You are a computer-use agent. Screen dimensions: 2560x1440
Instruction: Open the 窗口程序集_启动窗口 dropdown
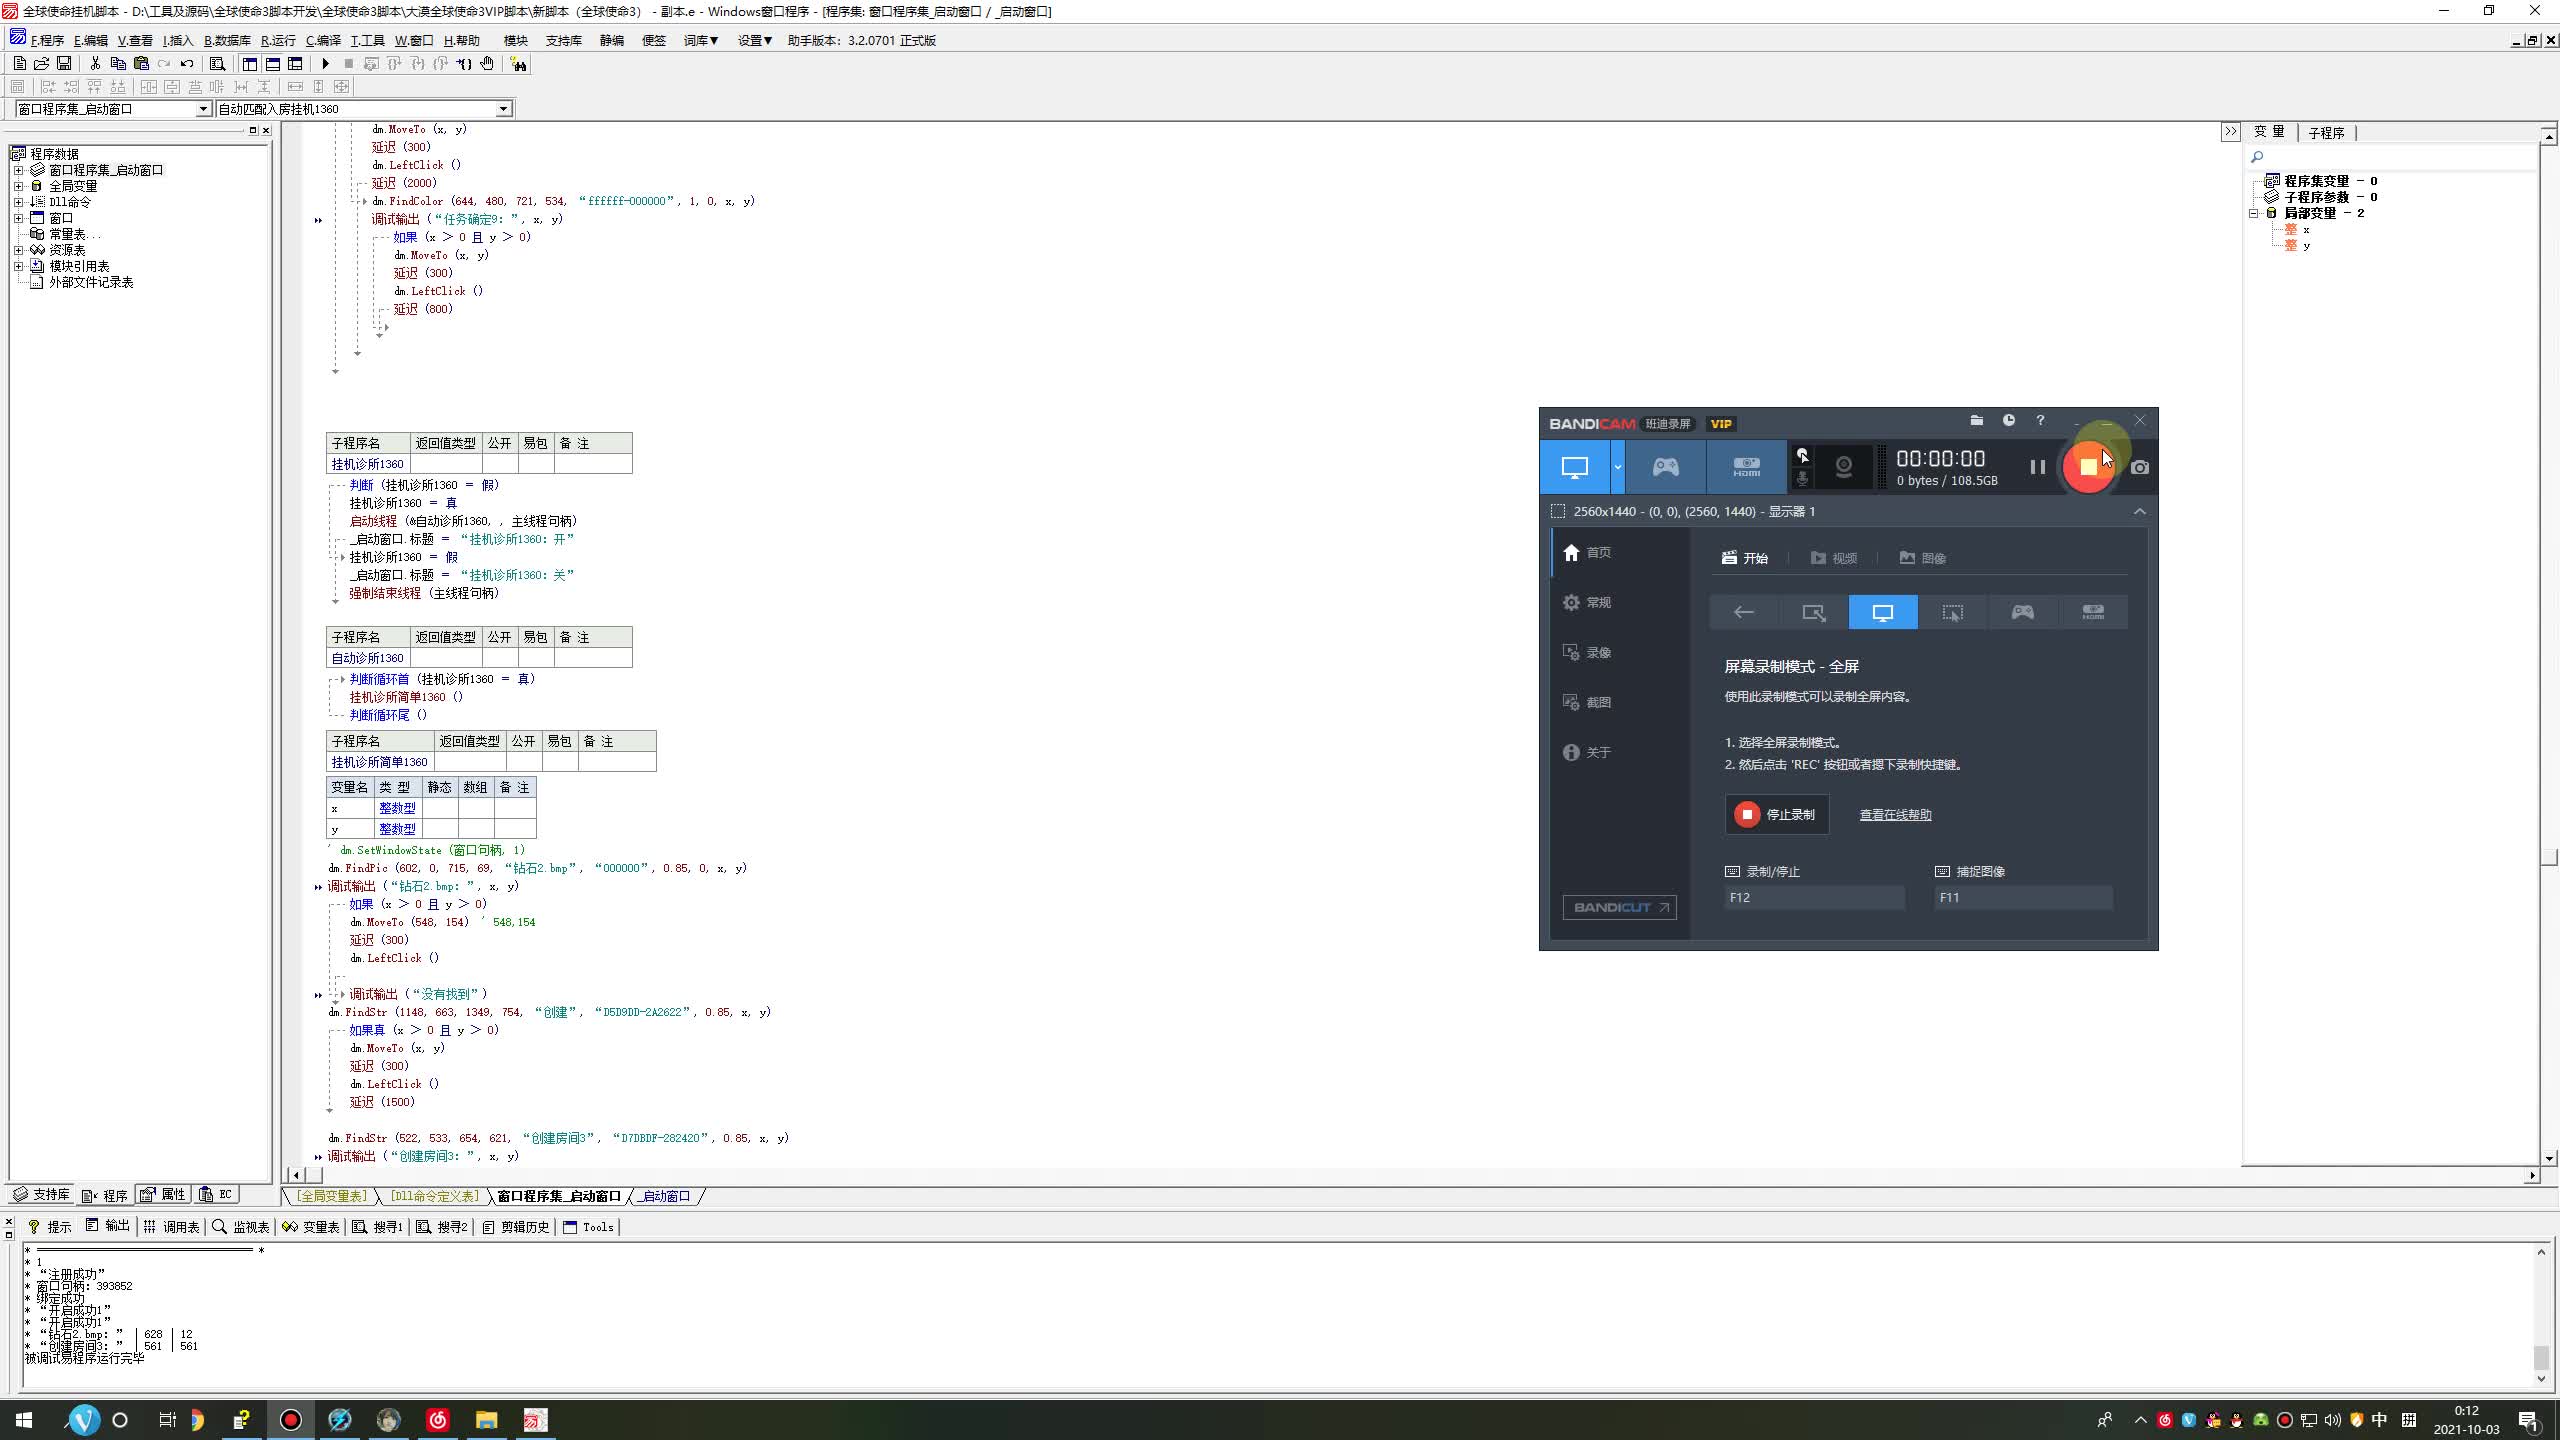click(203, 109)
